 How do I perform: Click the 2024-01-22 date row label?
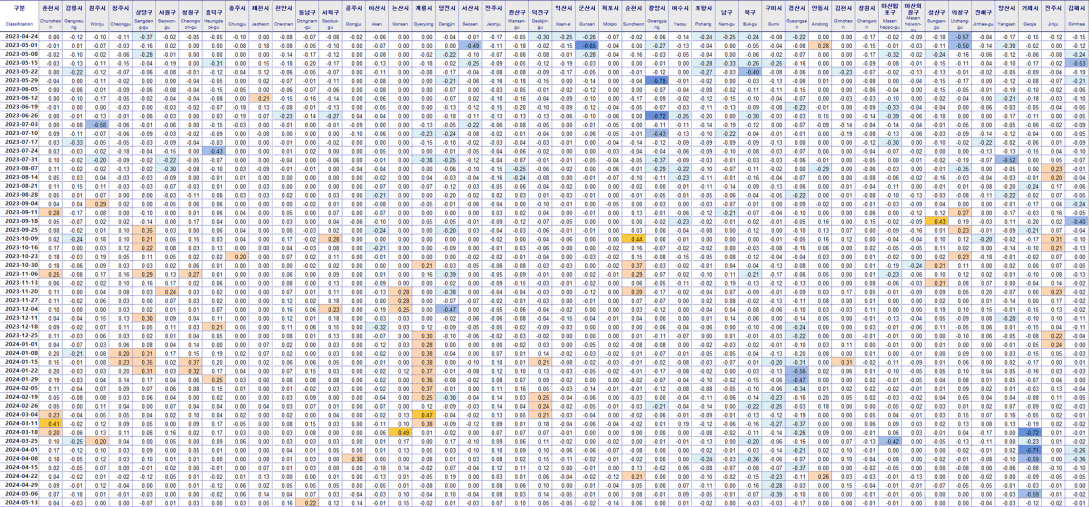[20, 370]
